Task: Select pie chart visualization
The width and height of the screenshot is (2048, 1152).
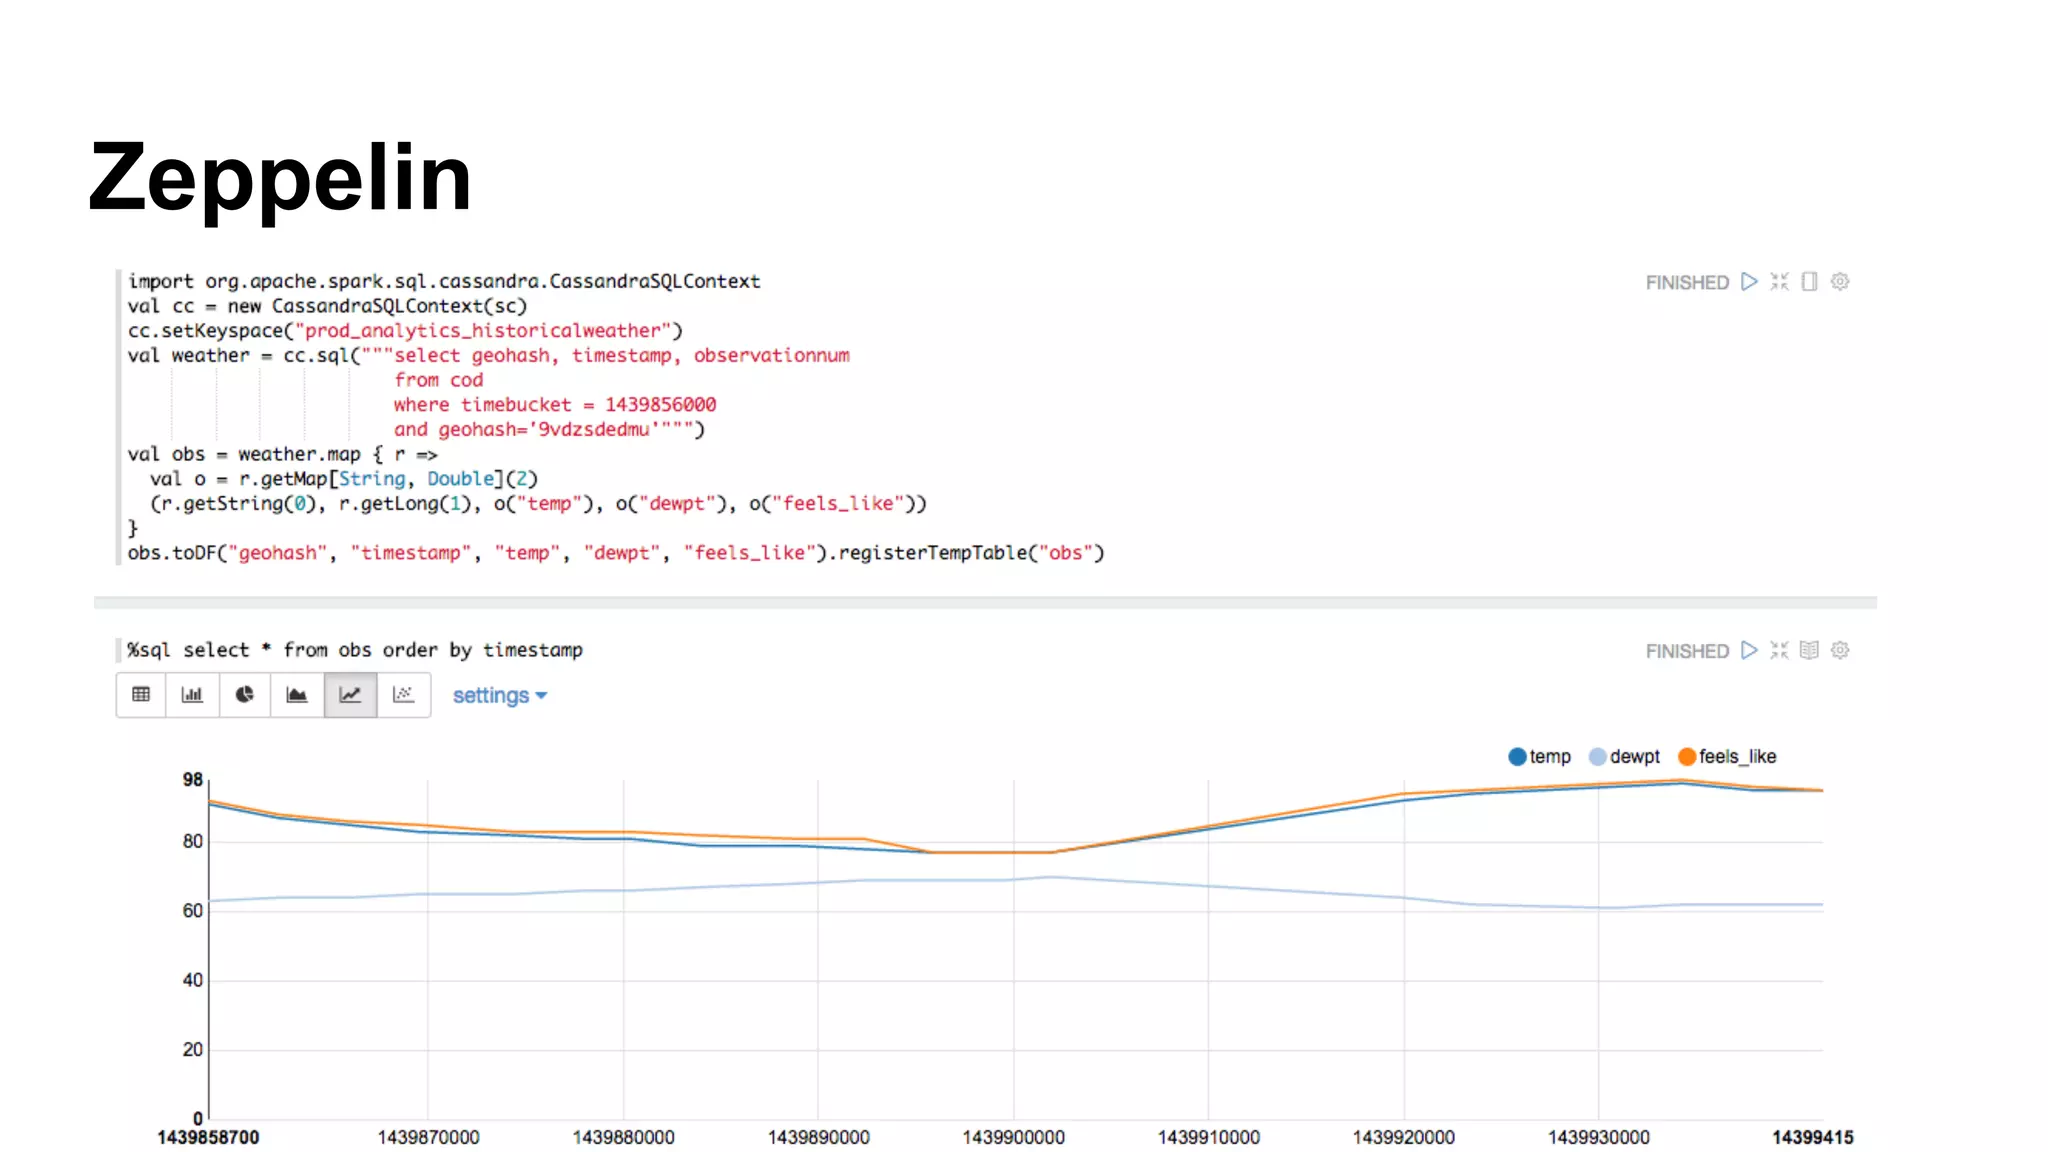Action: [x=244, y=695]
